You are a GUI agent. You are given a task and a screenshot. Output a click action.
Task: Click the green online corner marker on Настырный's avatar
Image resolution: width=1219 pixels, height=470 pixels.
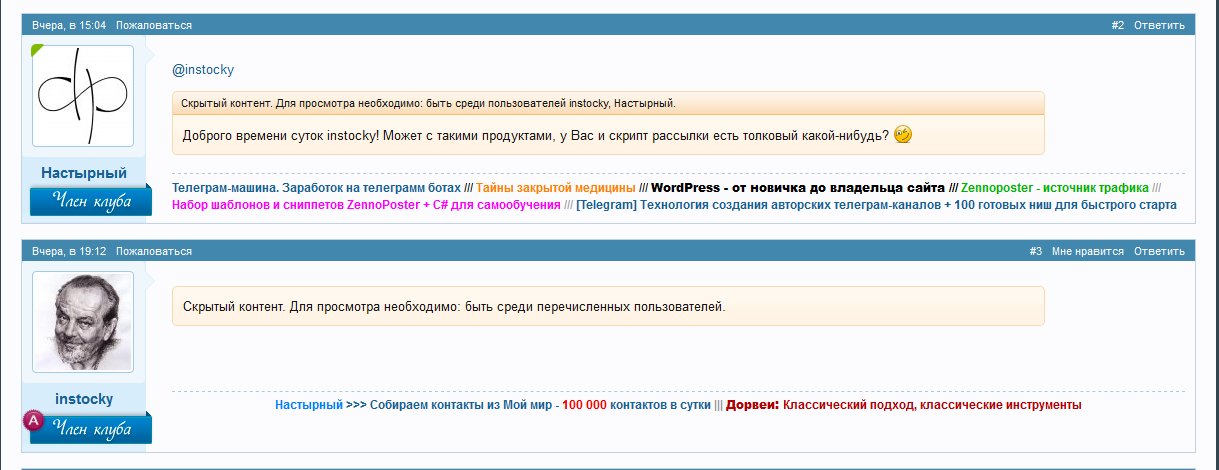coord(37,50)
